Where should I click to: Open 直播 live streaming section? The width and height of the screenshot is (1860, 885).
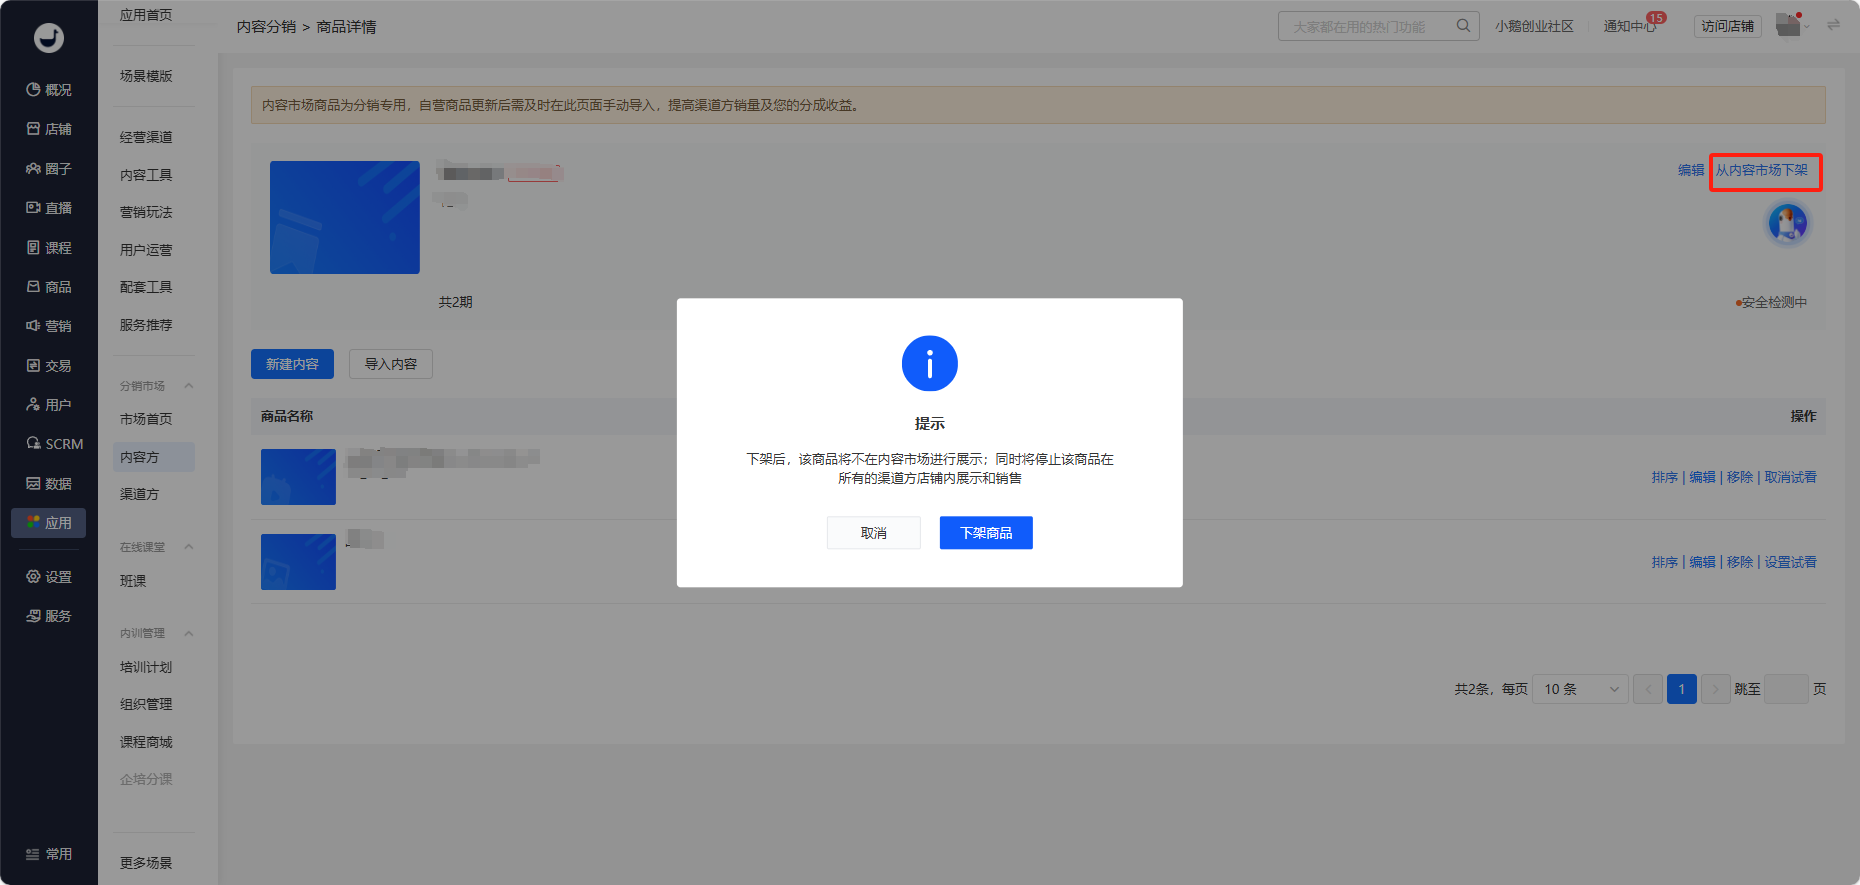tap(49, 208)
